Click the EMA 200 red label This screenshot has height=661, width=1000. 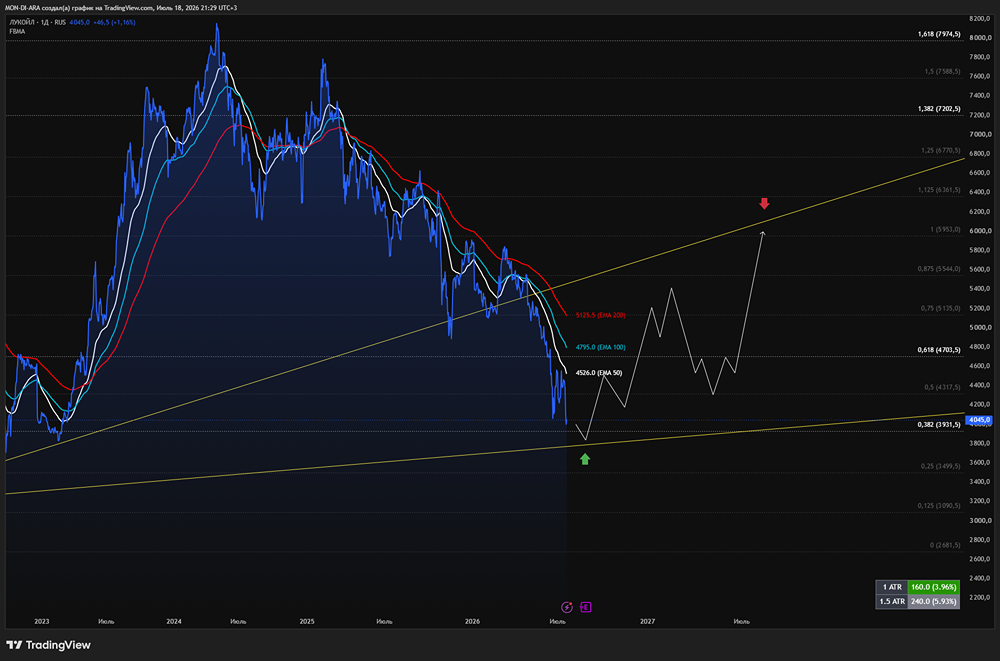coord(600,315)
